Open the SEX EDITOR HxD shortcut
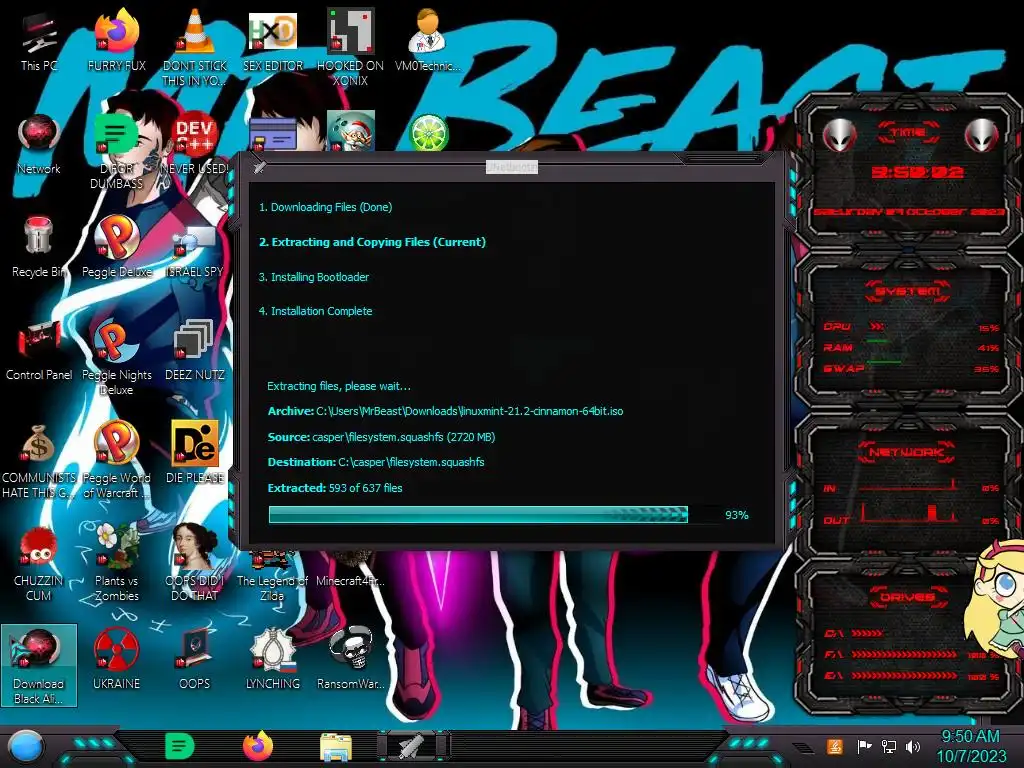 pos(272,40)
